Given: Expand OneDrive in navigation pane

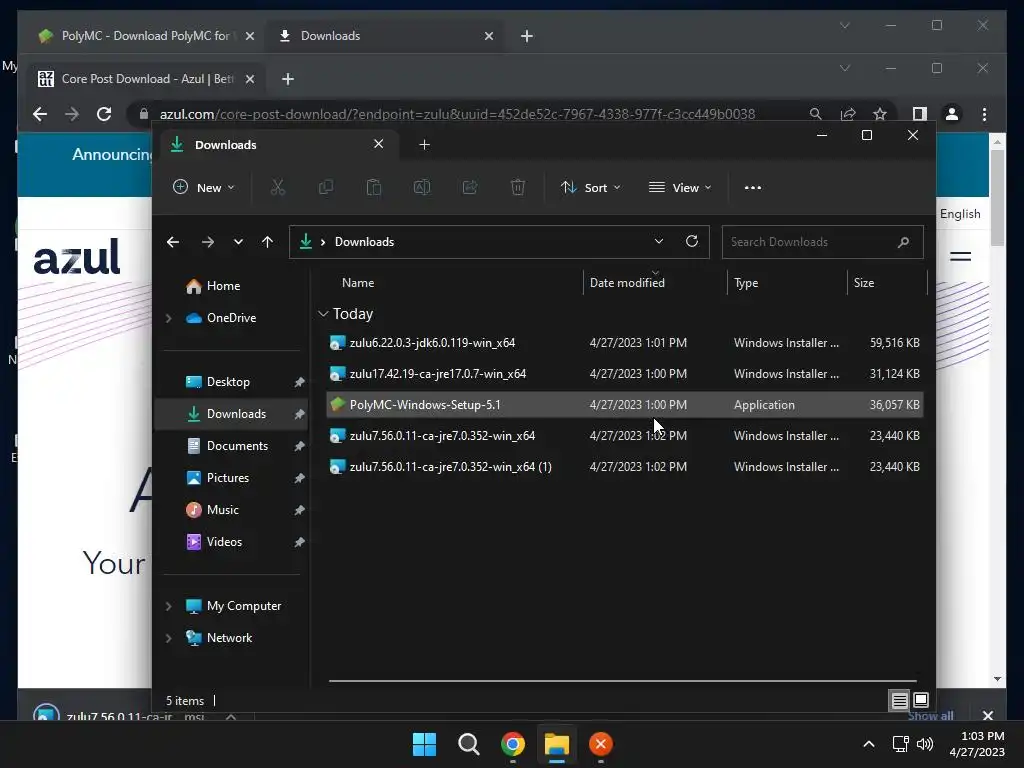Looking at the screenshot, I should 168,318.
